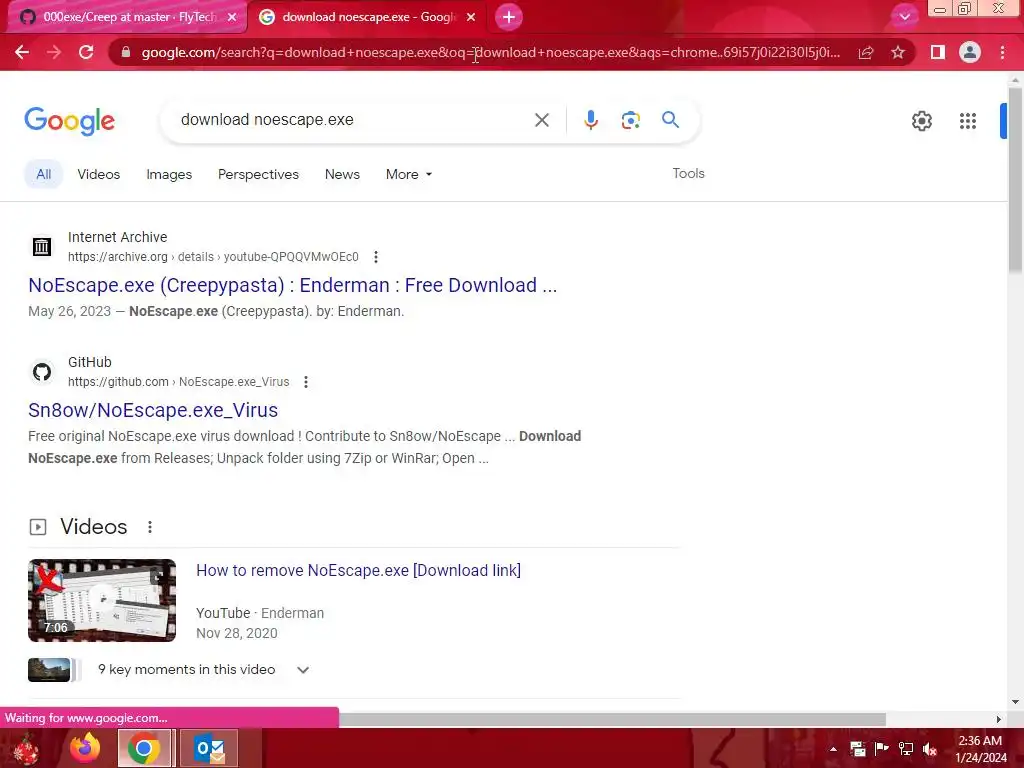The height and width of the screenshot is (768, 1024).
Task: Open Chrome's three-dot menu
Action: [1002, 52]
